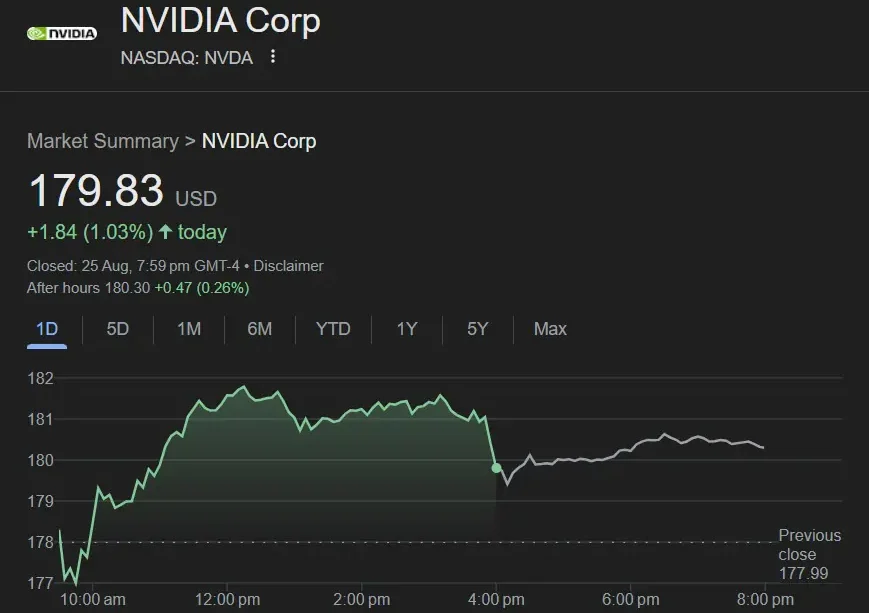869x613 pixels.
Task: Select the 1D chart range tab
Action: pyautogui.click(x=47, y=329)
